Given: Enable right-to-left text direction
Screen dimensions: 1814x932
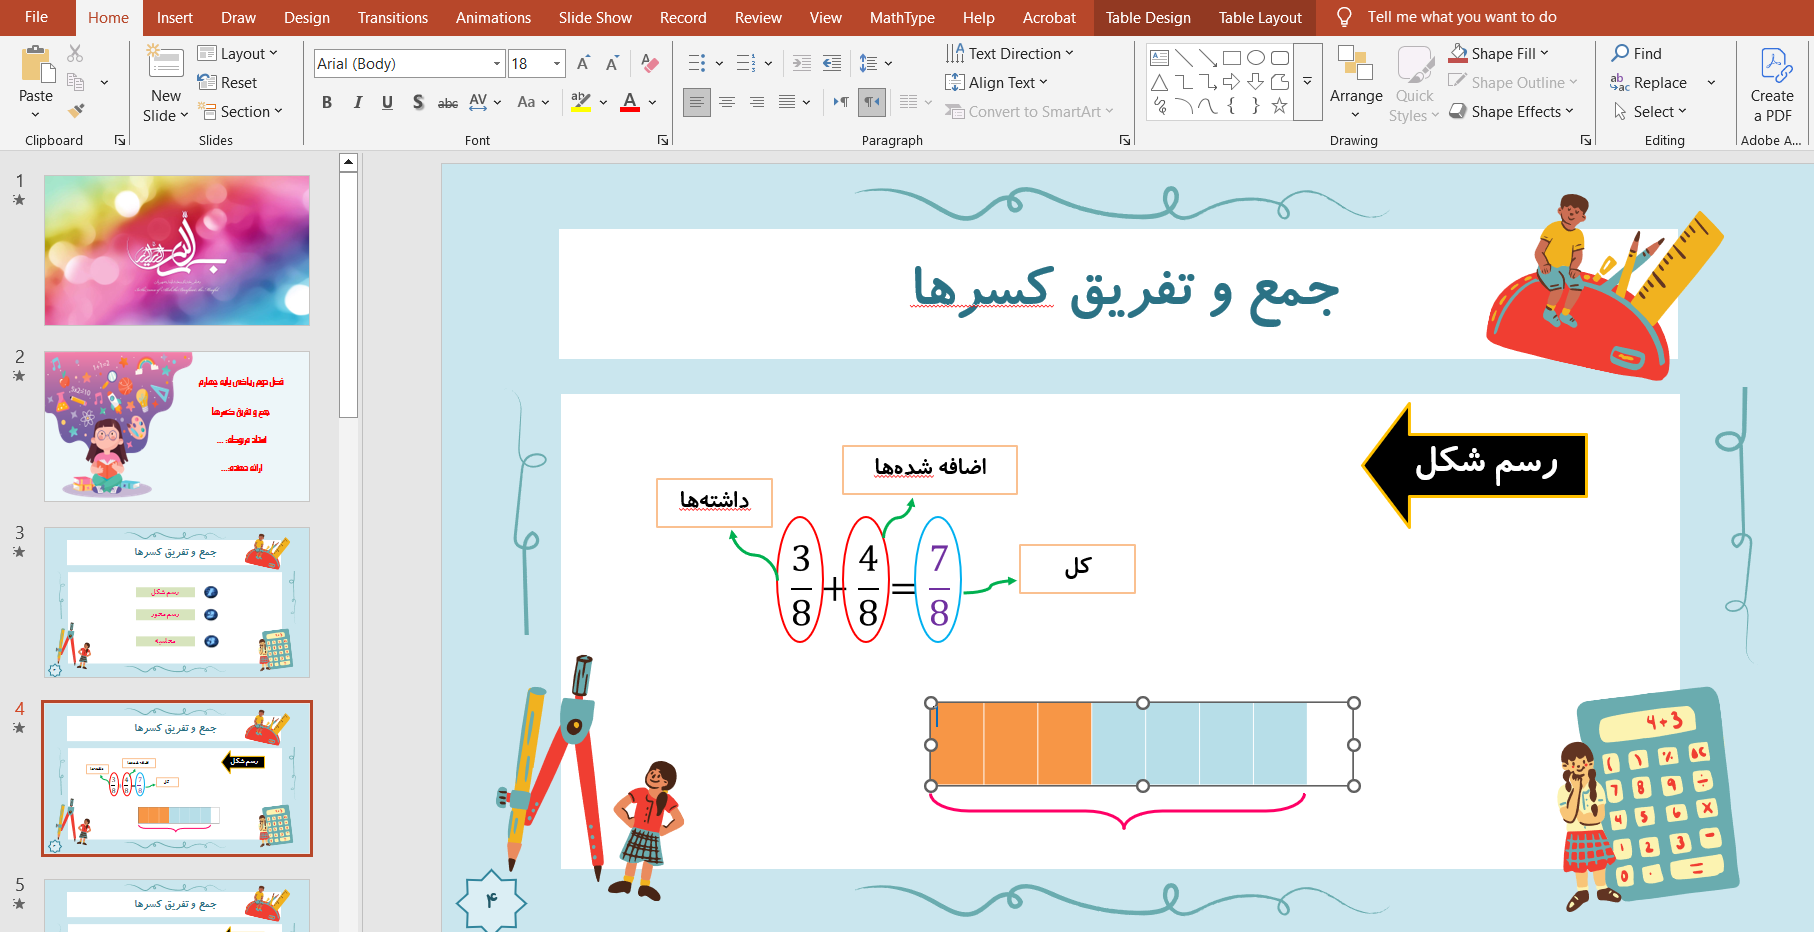Looking at the screenshot, I should (x=872, y=102).
